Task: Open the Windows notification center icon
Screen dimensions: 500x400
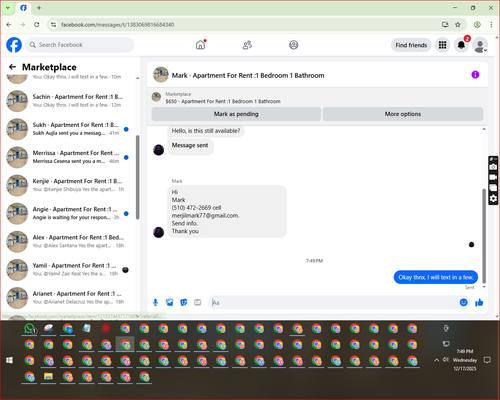Action: coord(487,360)
